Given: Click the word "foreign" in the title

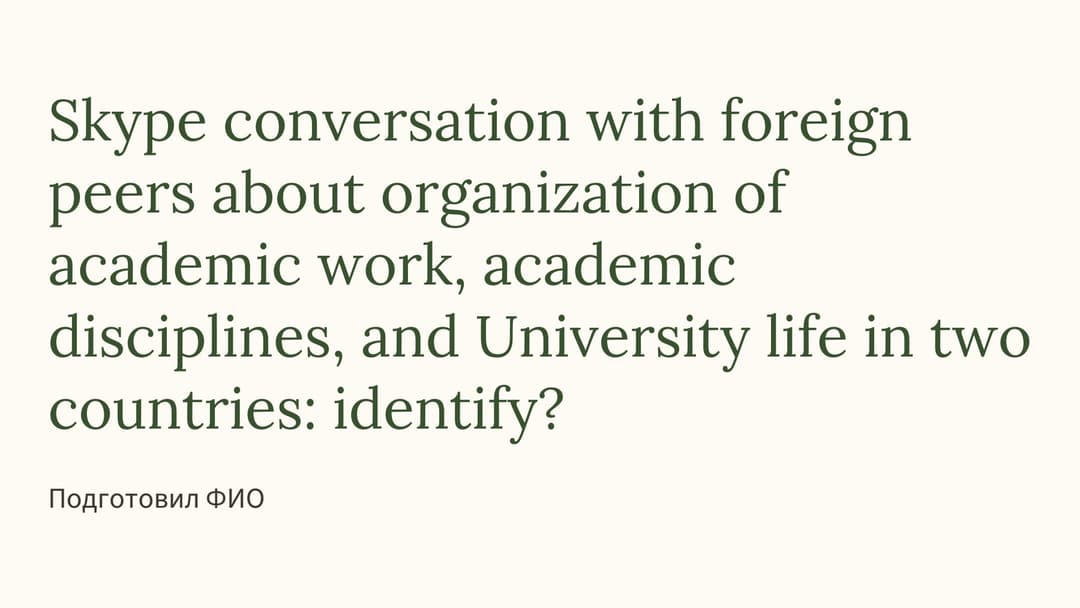Looking at the screenshot, I should tap(816, 126).
